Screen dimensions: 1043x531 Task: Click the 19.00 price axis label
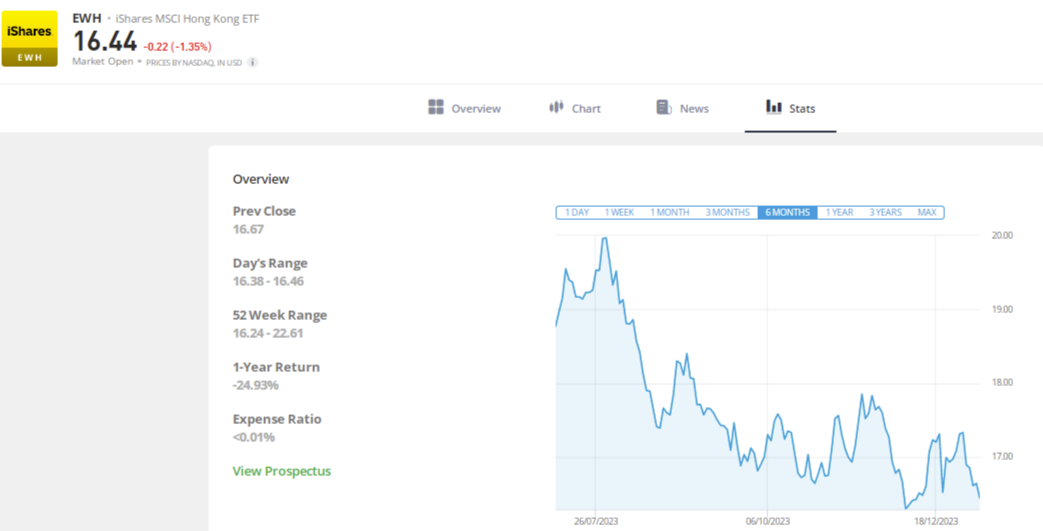[1002, 309]
